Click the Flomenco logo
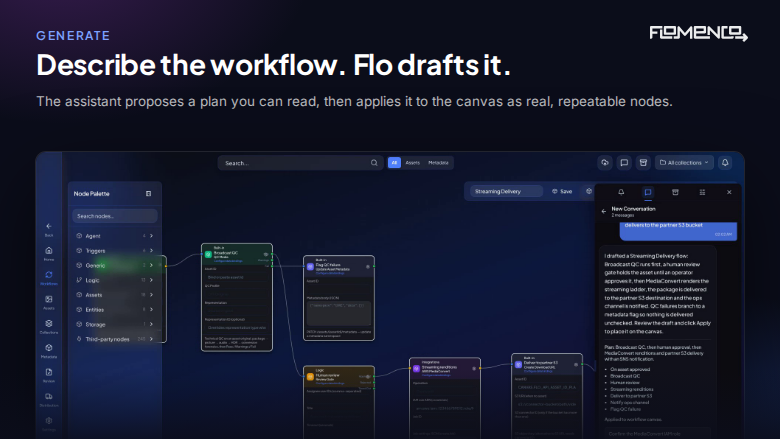This screenshot has width=780, height=439. click(698, 33)
